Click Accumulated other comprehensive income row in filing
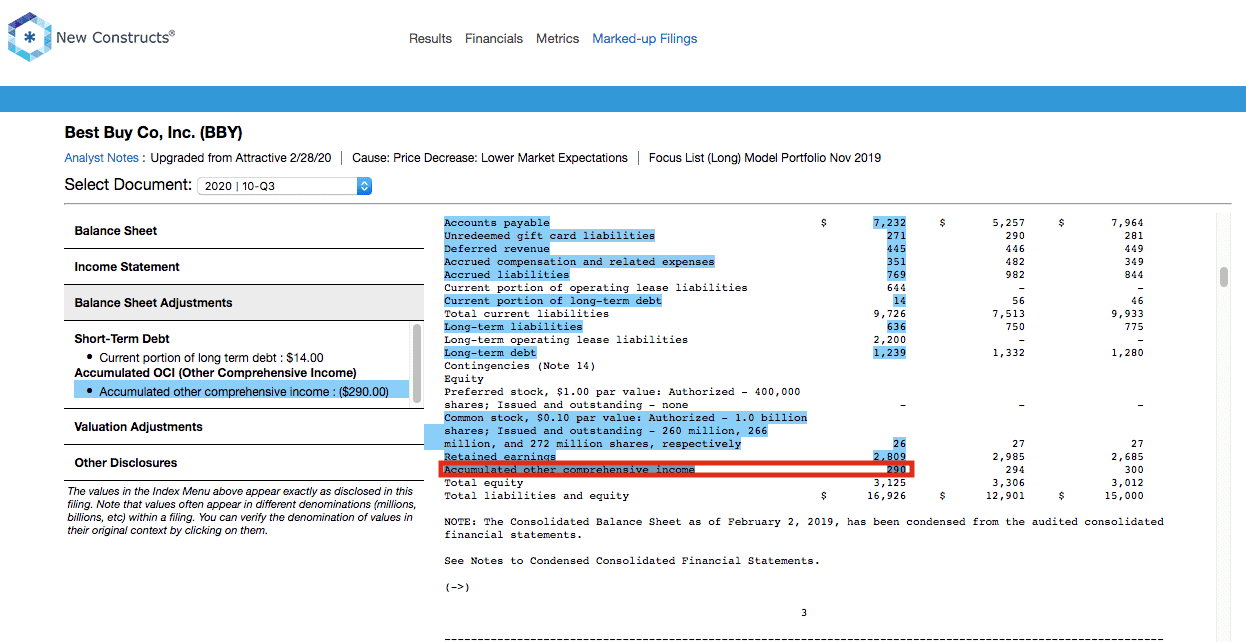 [x=676, y=470]
